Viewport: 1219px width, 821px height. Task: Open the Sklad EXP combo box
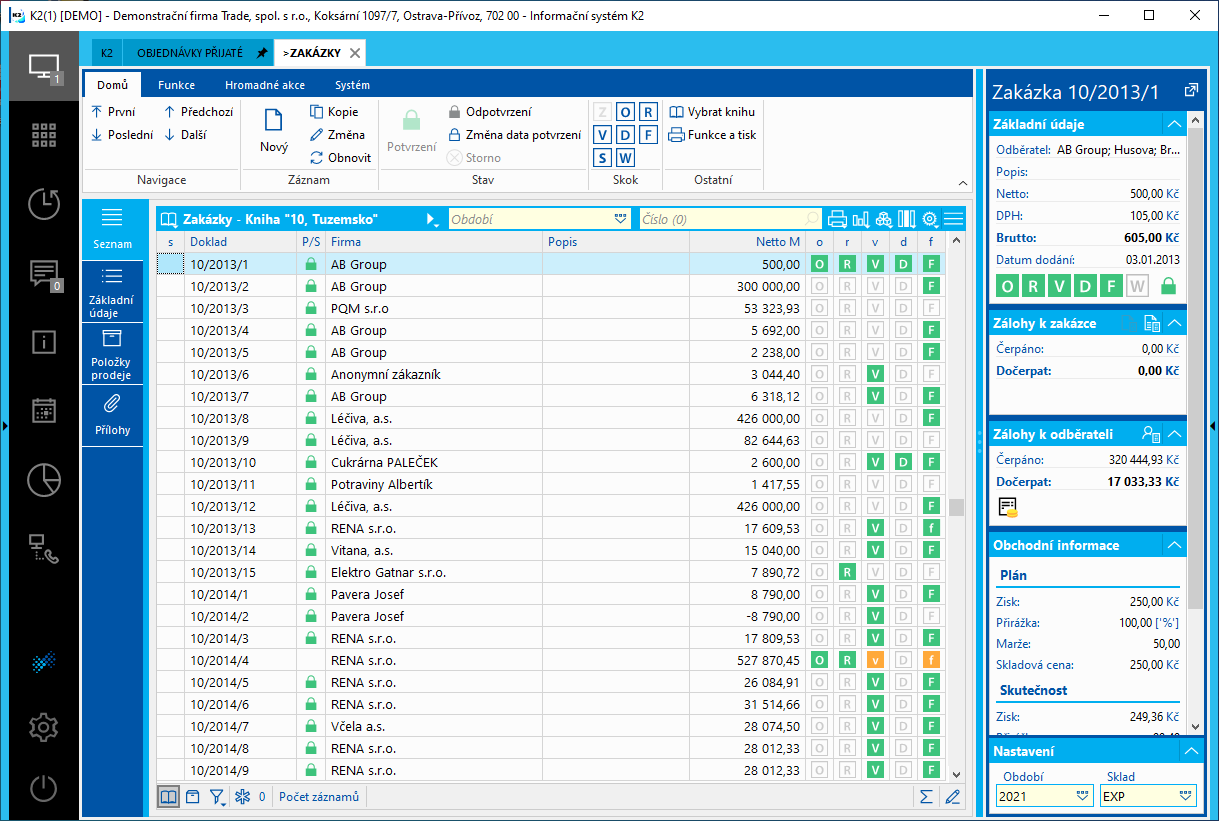1147,796
